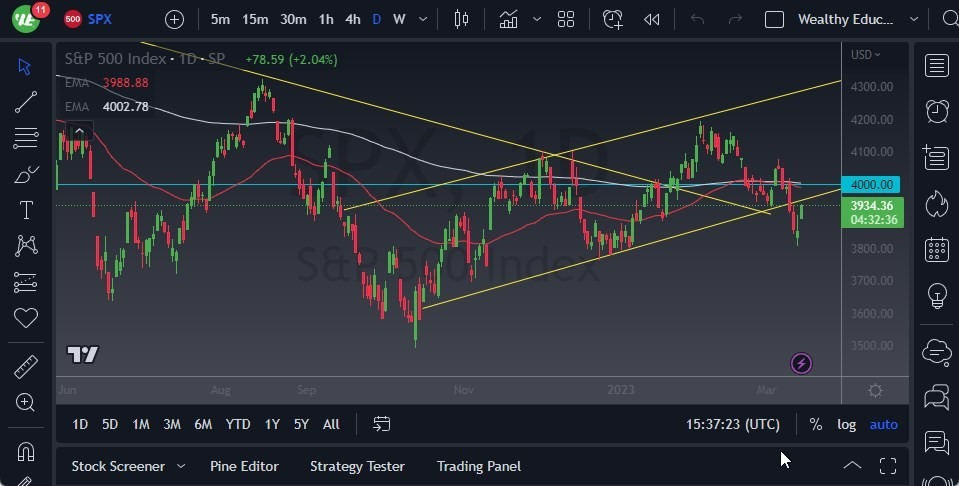This screenshot has width=959, height=486.
Task: Activate the zoom in tool
Action: coord(25,402)
